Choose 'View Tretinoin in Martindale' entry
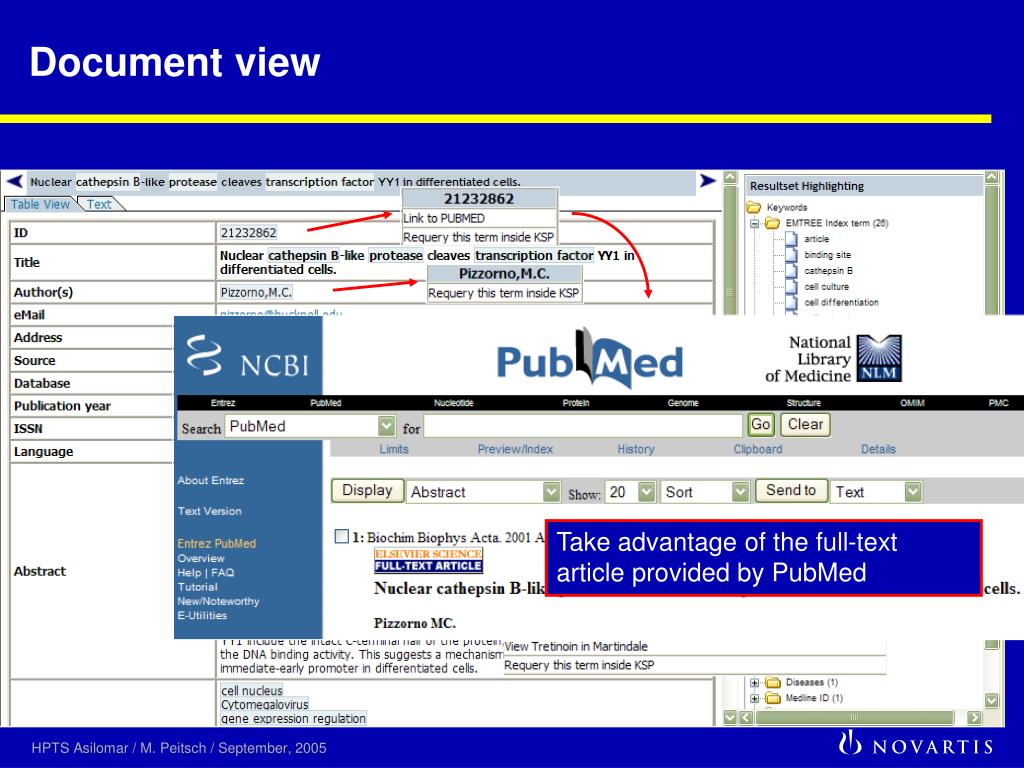This screenshot has height=768, width=1024. click(x=576, y=647)
